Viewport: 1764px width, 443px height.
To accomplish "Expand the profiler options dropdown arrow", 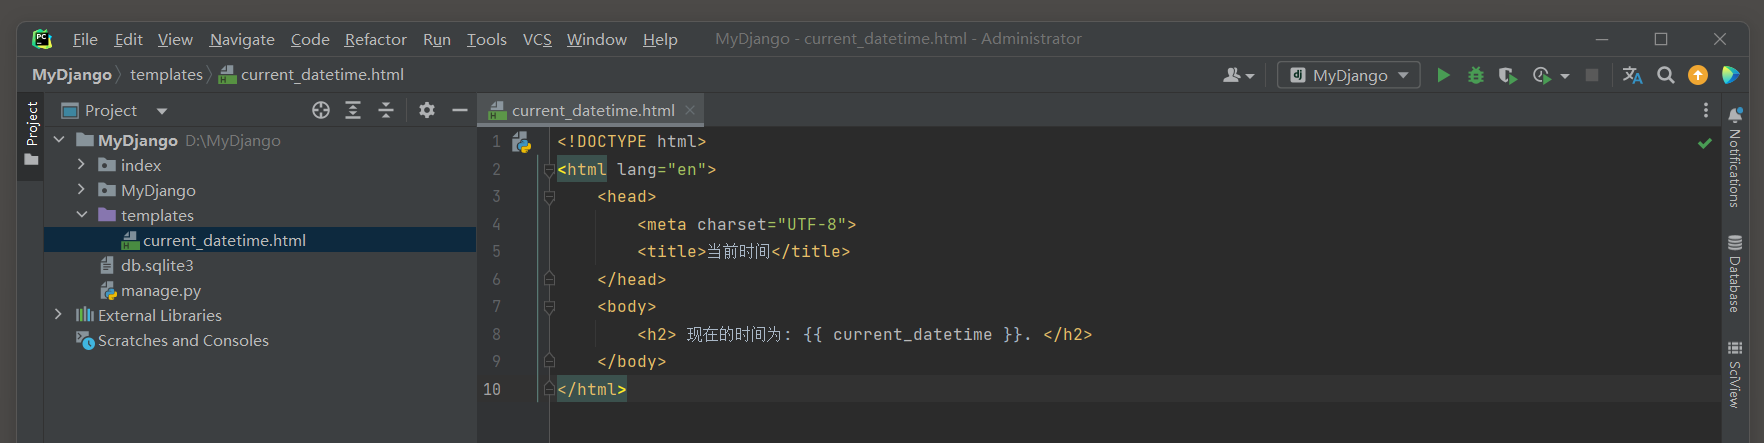I will (x=1565, y=76).
